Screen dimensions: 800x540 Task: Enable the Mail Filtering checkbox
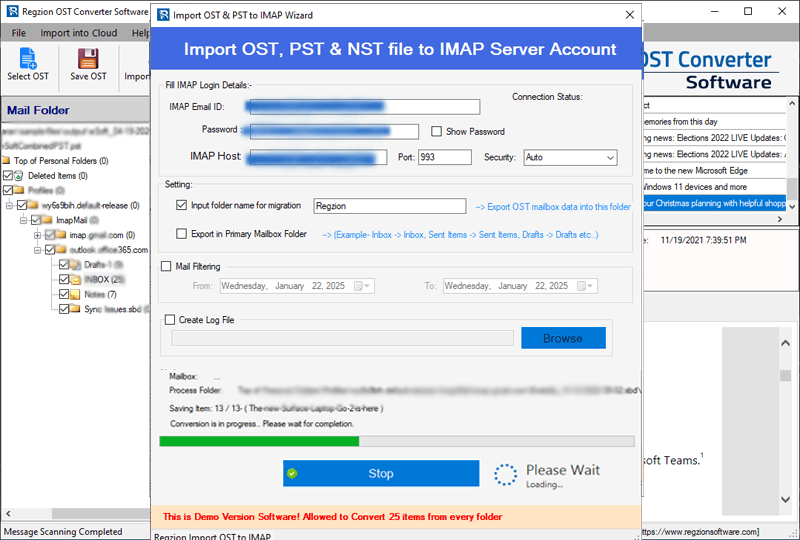coord(167,266)
